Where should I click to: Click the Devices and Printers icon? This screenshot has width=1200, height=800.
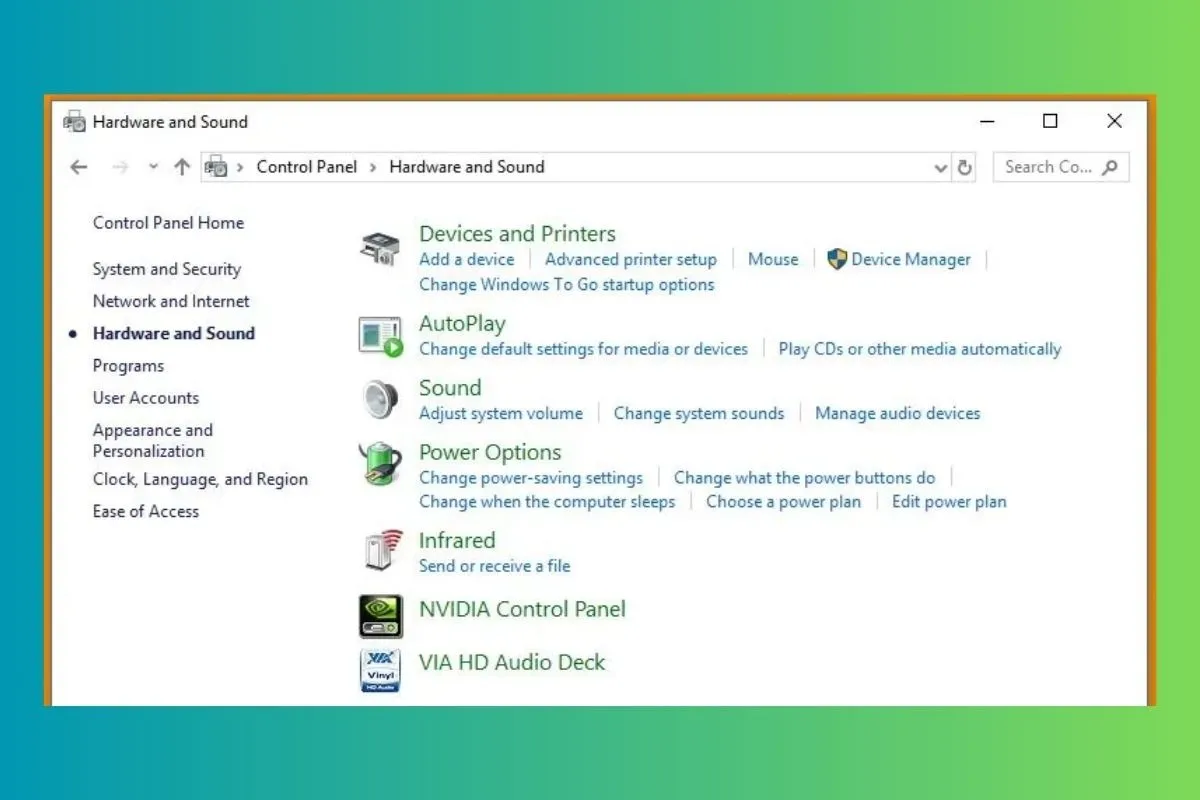[x=380, y=247]
